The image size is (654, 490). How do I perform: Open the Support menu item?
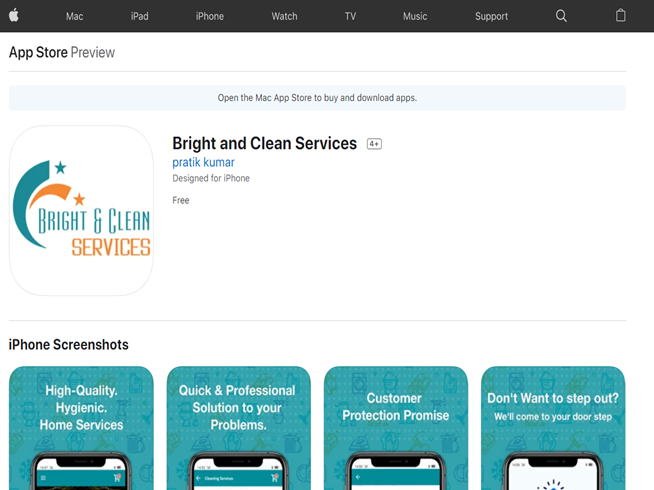491,16
